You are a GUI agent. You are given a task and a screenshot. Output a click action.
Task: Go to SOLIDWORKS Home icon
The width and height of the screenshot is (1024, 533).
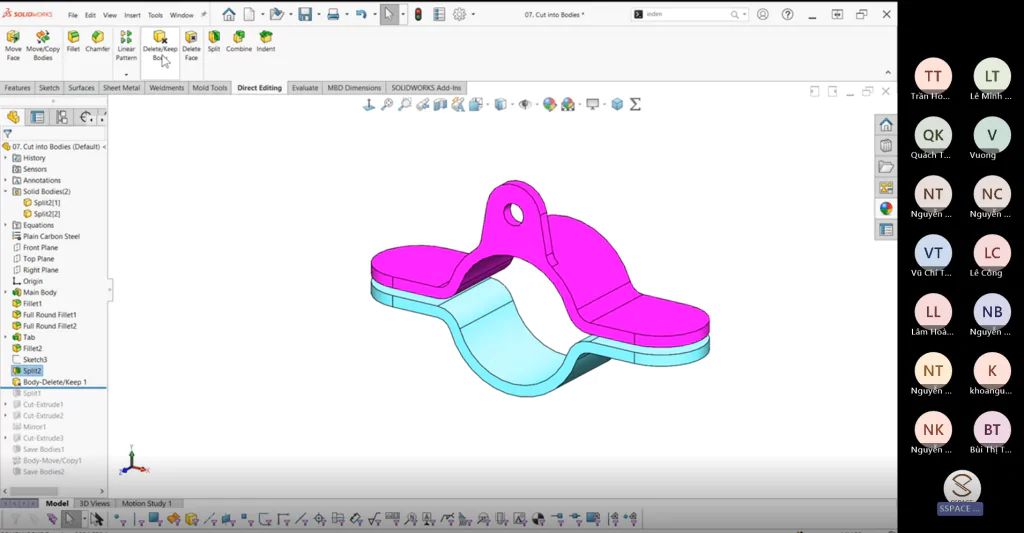tap(229, 14)
